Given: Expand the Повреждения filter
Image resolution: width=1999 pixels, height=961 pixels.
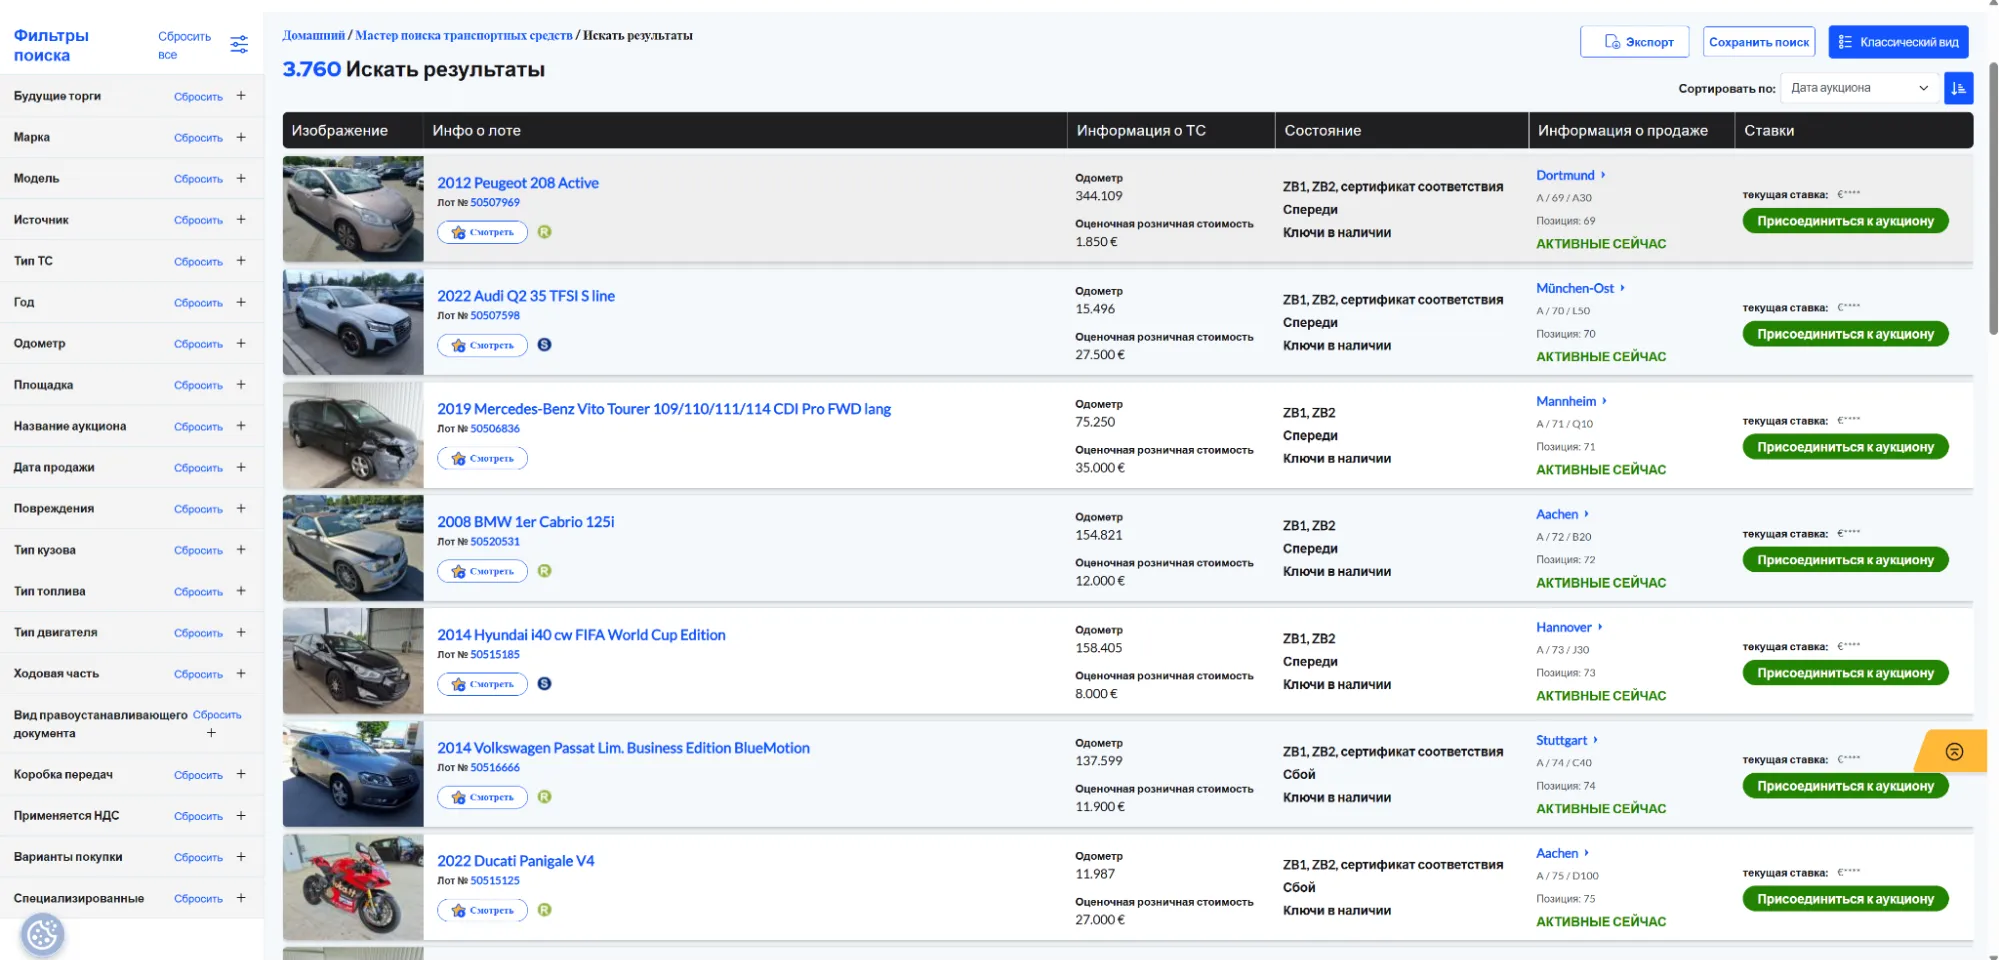Looking at the screenshot, I should [241, 508].
